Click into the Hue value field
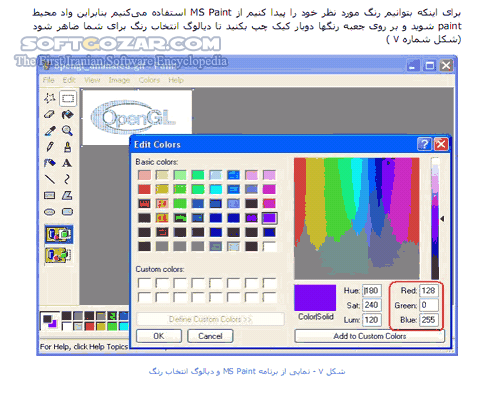Image resolution: width=500 pixels, height=400 pixels. [x=372, y=291]
